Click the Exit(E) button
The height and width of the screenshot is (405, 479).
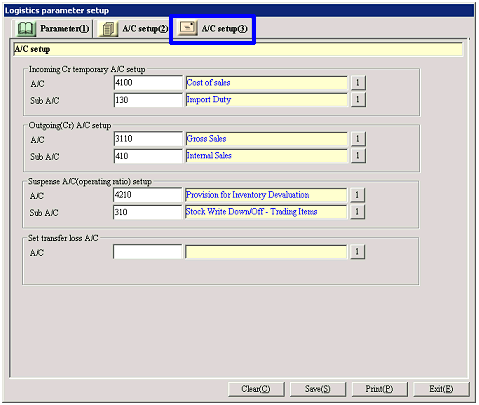tap(441, 389)
